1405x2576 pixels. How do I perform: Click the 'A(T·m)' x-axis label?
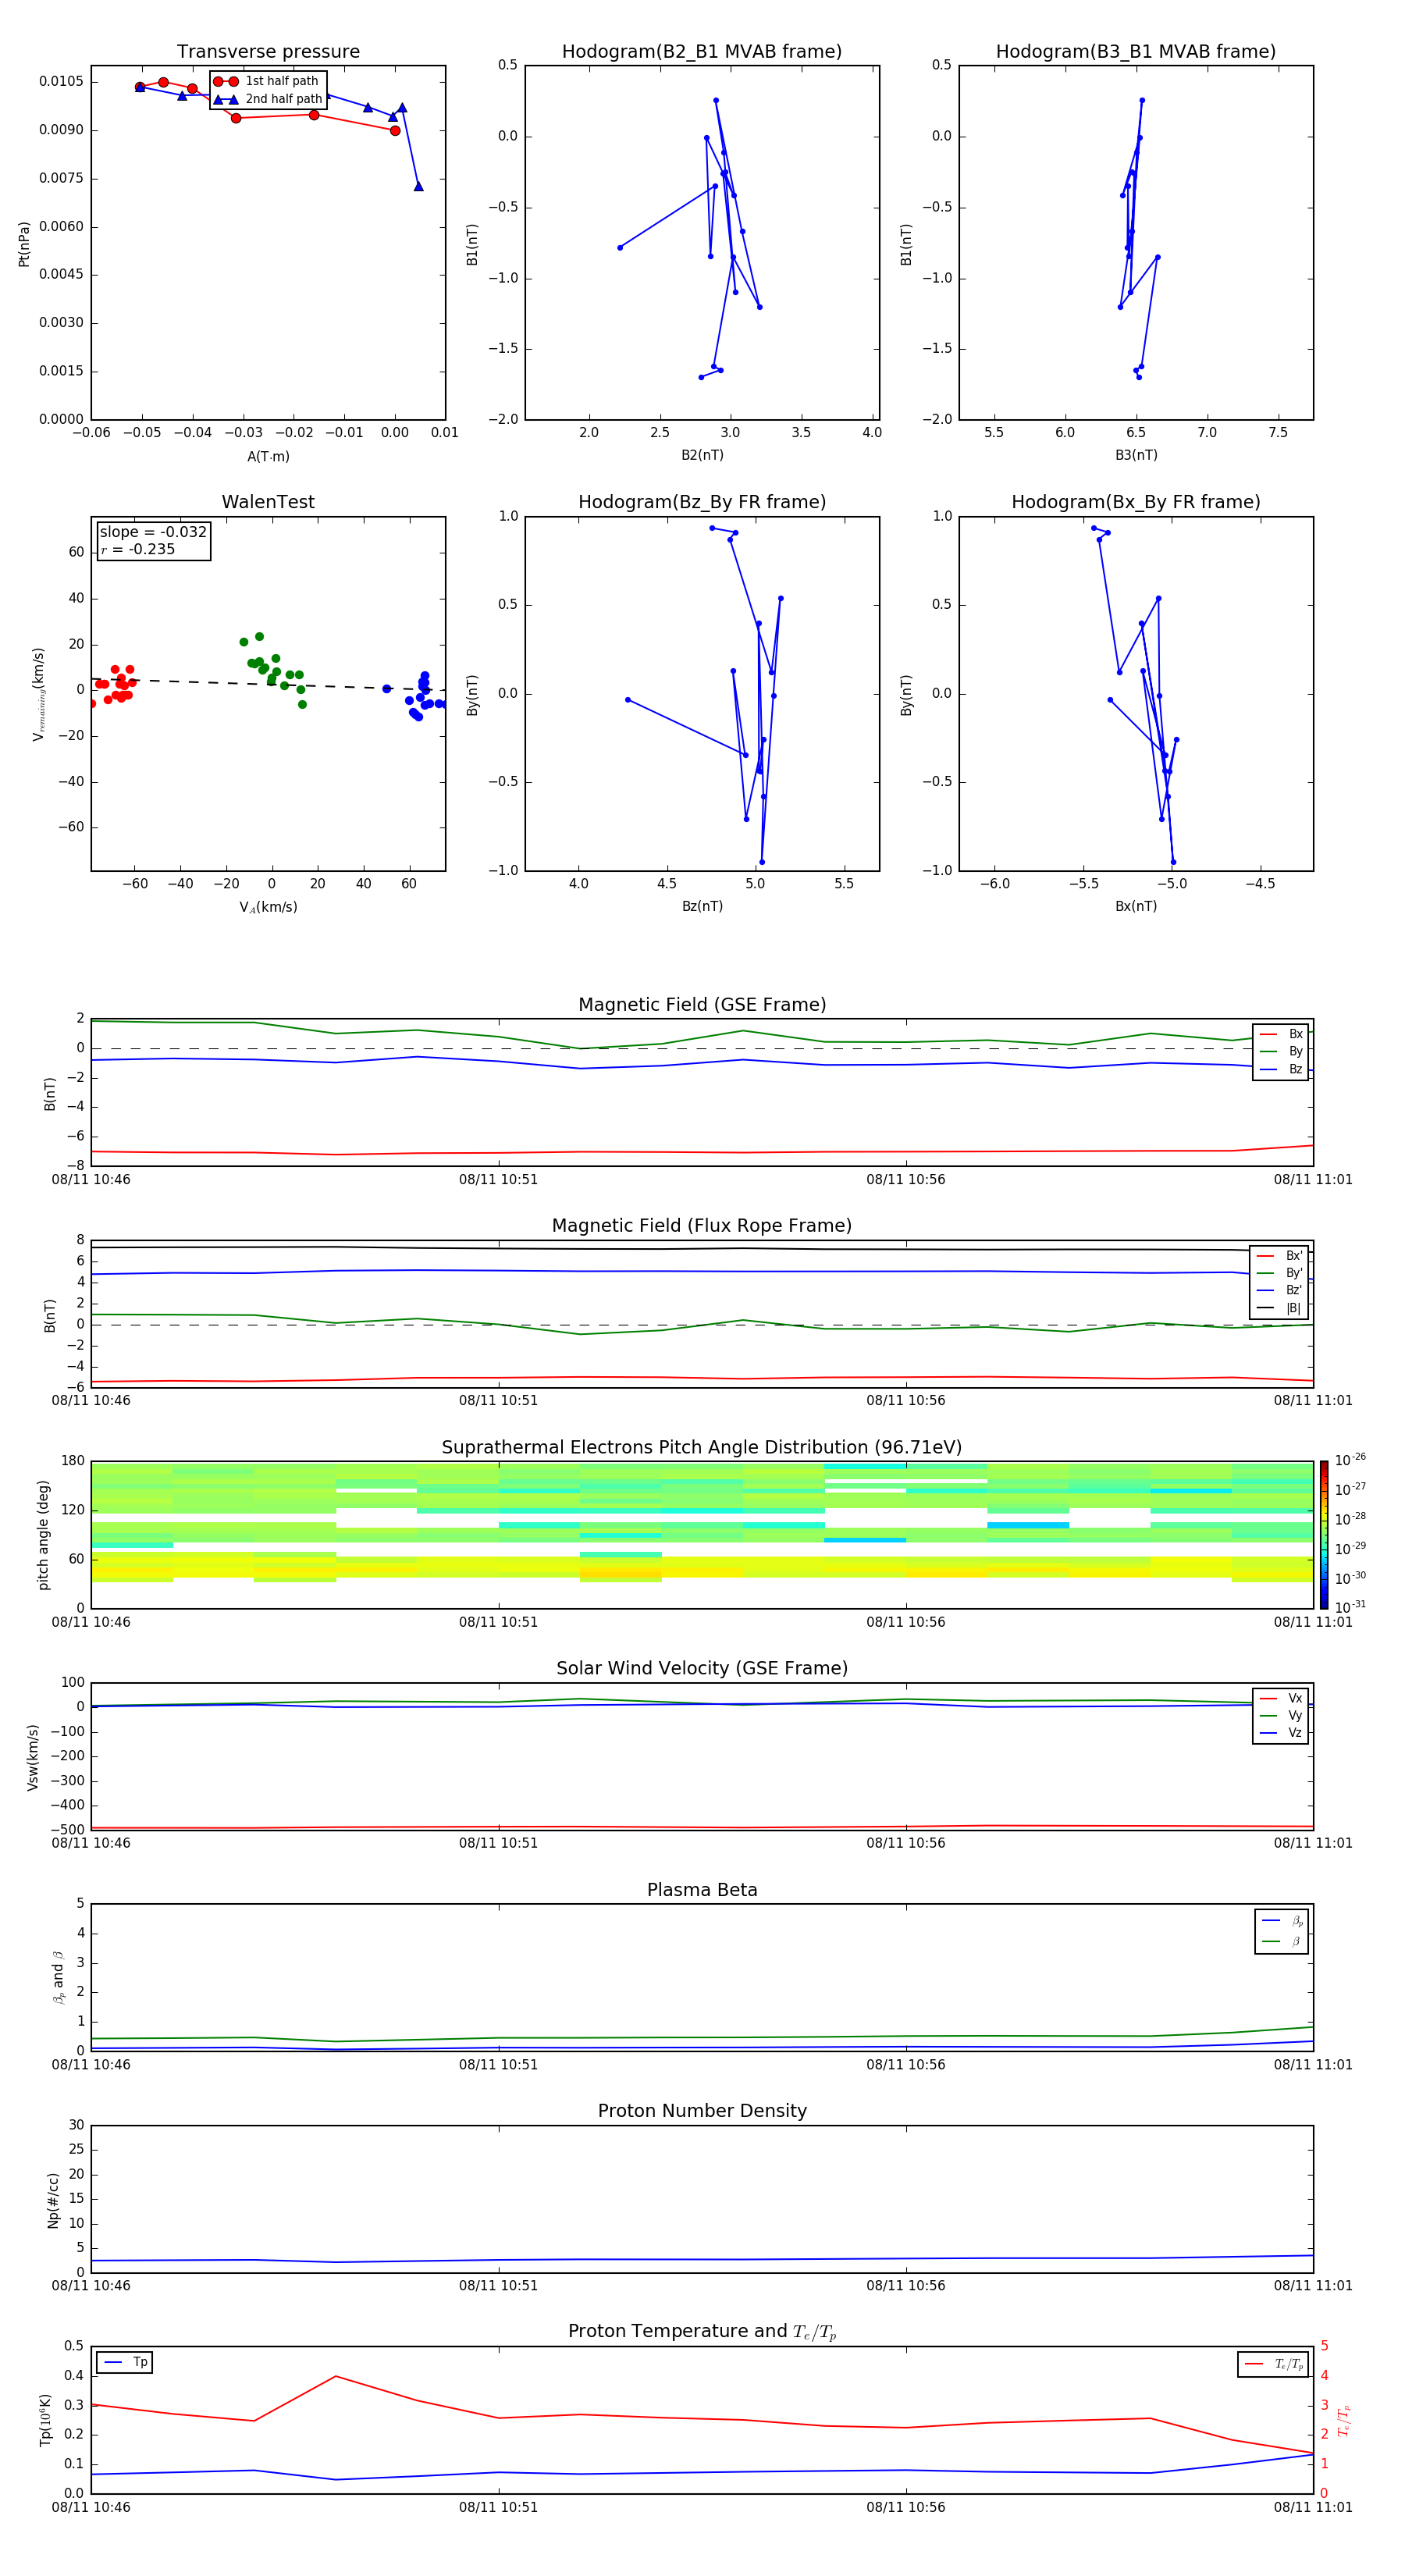click(x=268, y=457)
